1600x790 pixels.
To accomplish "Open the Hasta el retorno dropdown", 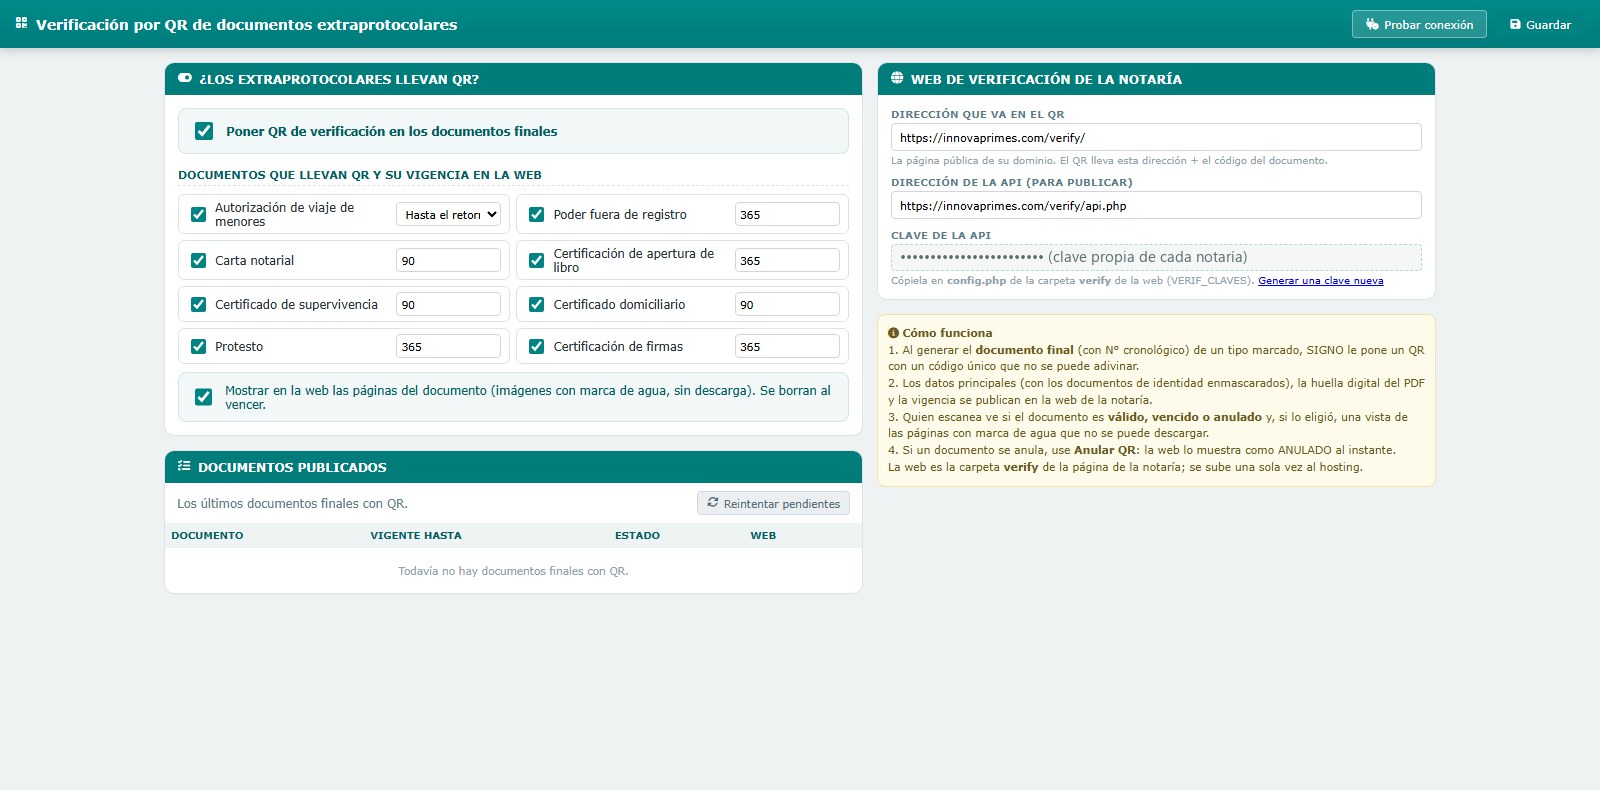I will 448,214.
